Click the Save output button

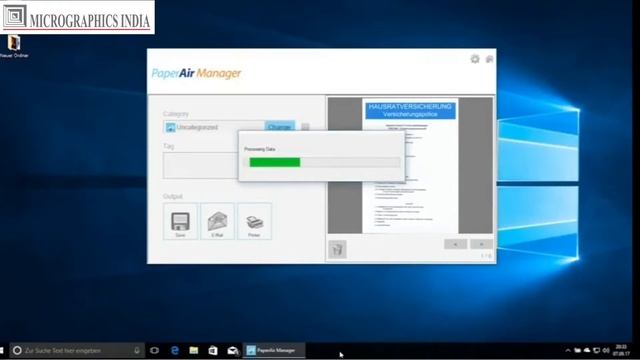180,221
